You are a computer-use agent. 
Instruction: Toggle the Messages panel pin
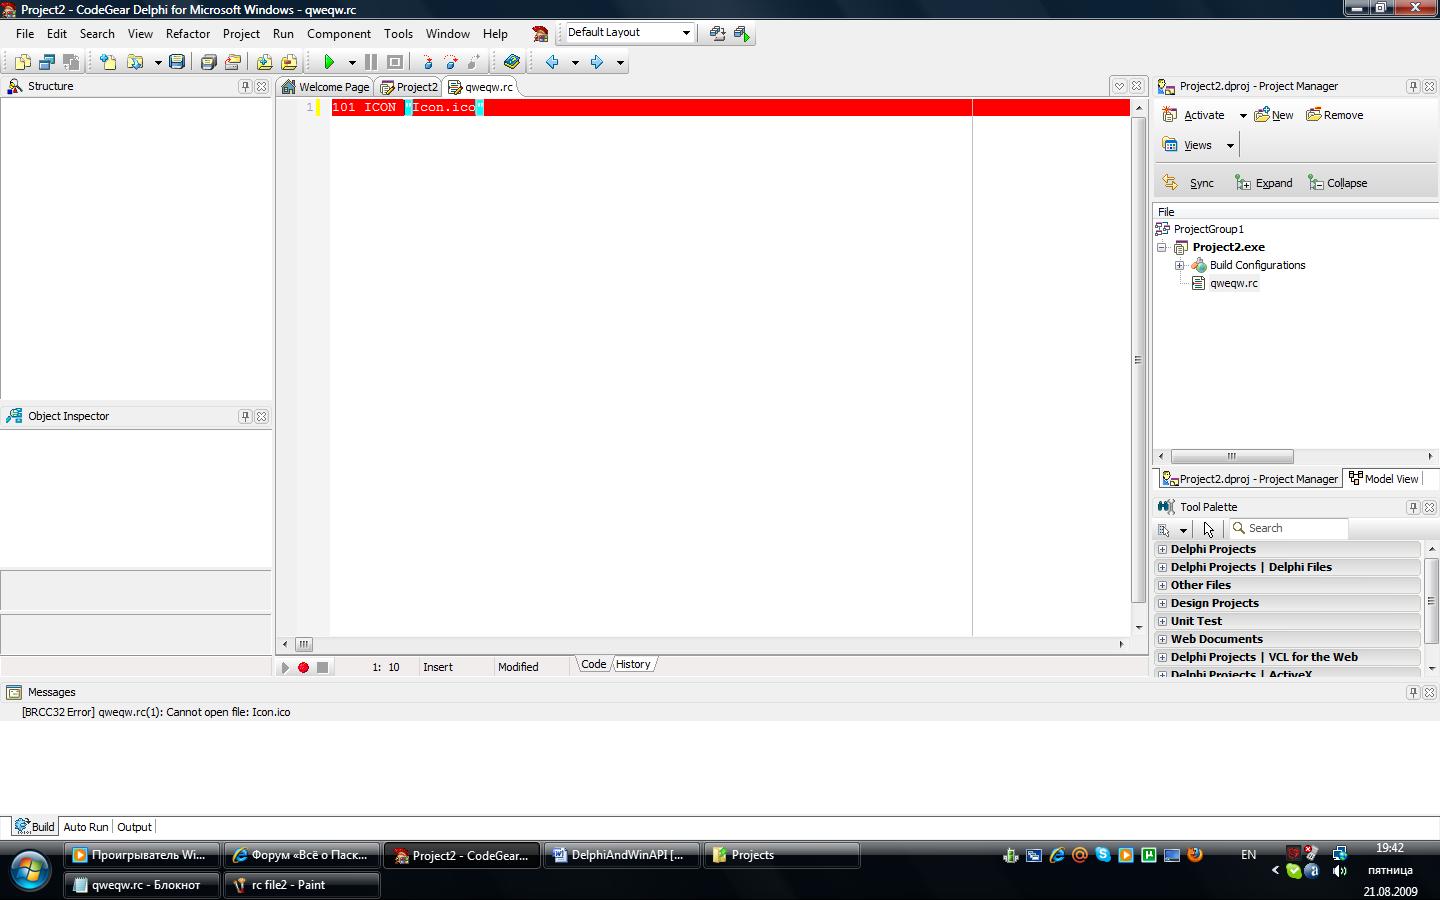[x=1413, y=692]
